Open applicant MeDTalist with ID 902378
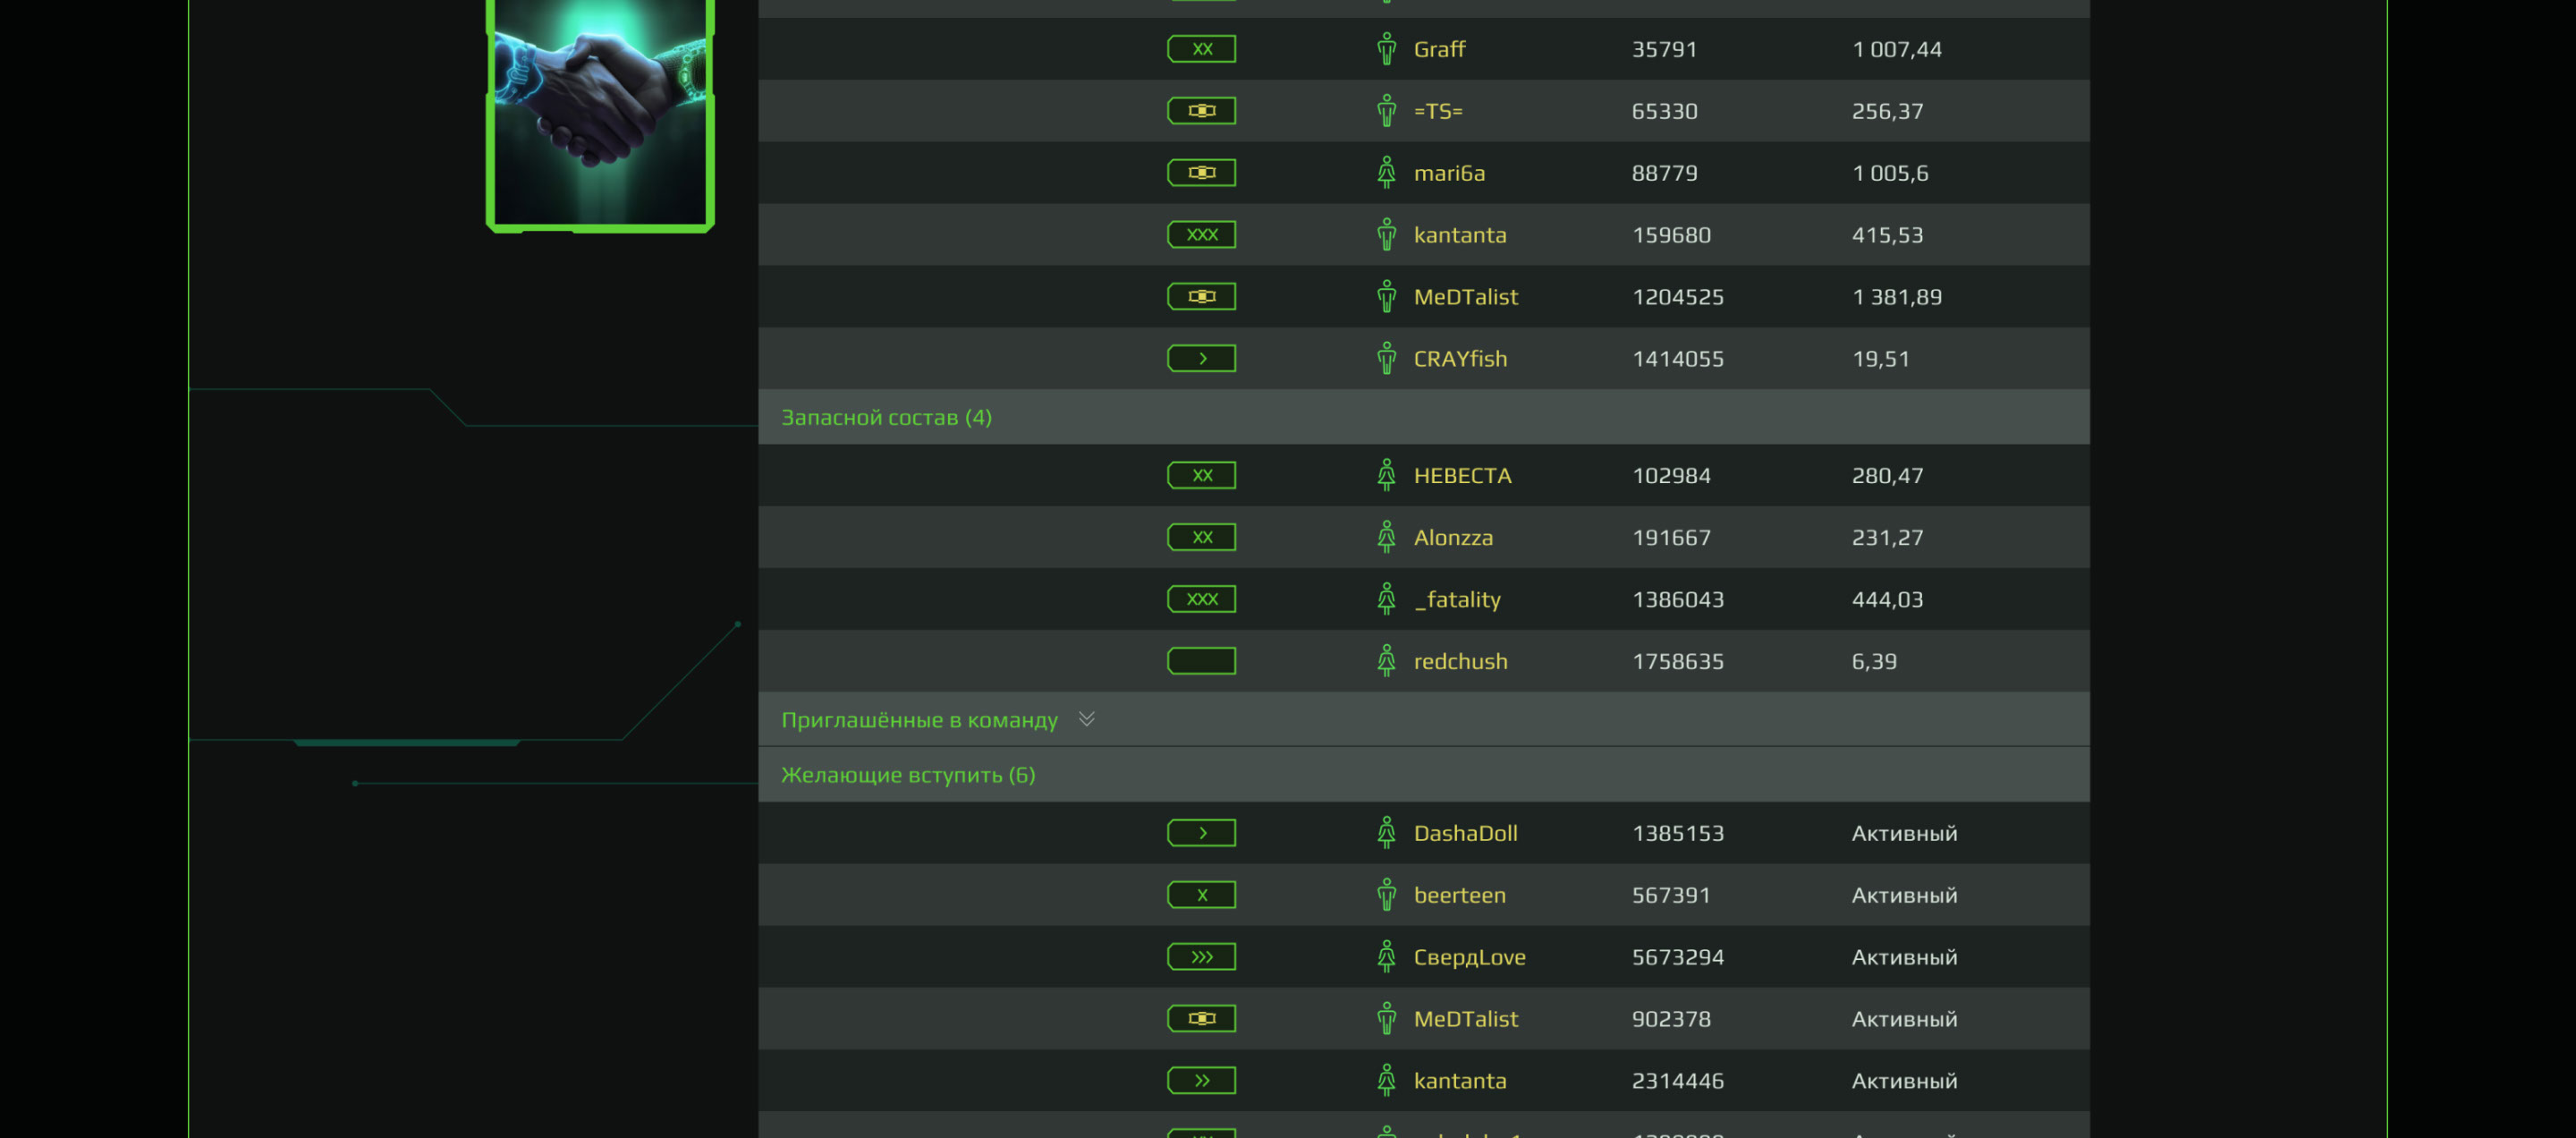 (1465, 1019)
